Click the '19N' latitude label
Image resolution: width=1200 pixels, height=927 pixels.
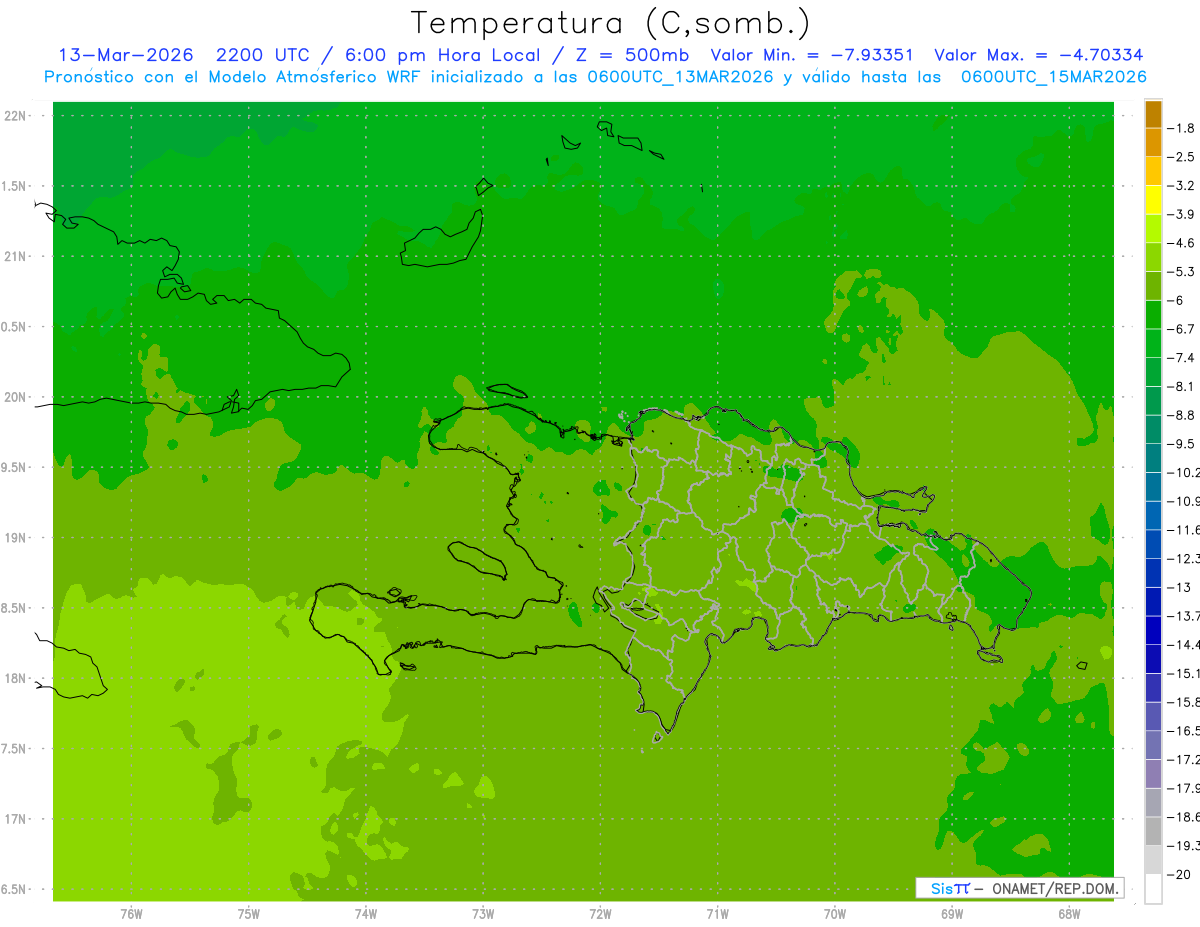[x=17, y=538]
